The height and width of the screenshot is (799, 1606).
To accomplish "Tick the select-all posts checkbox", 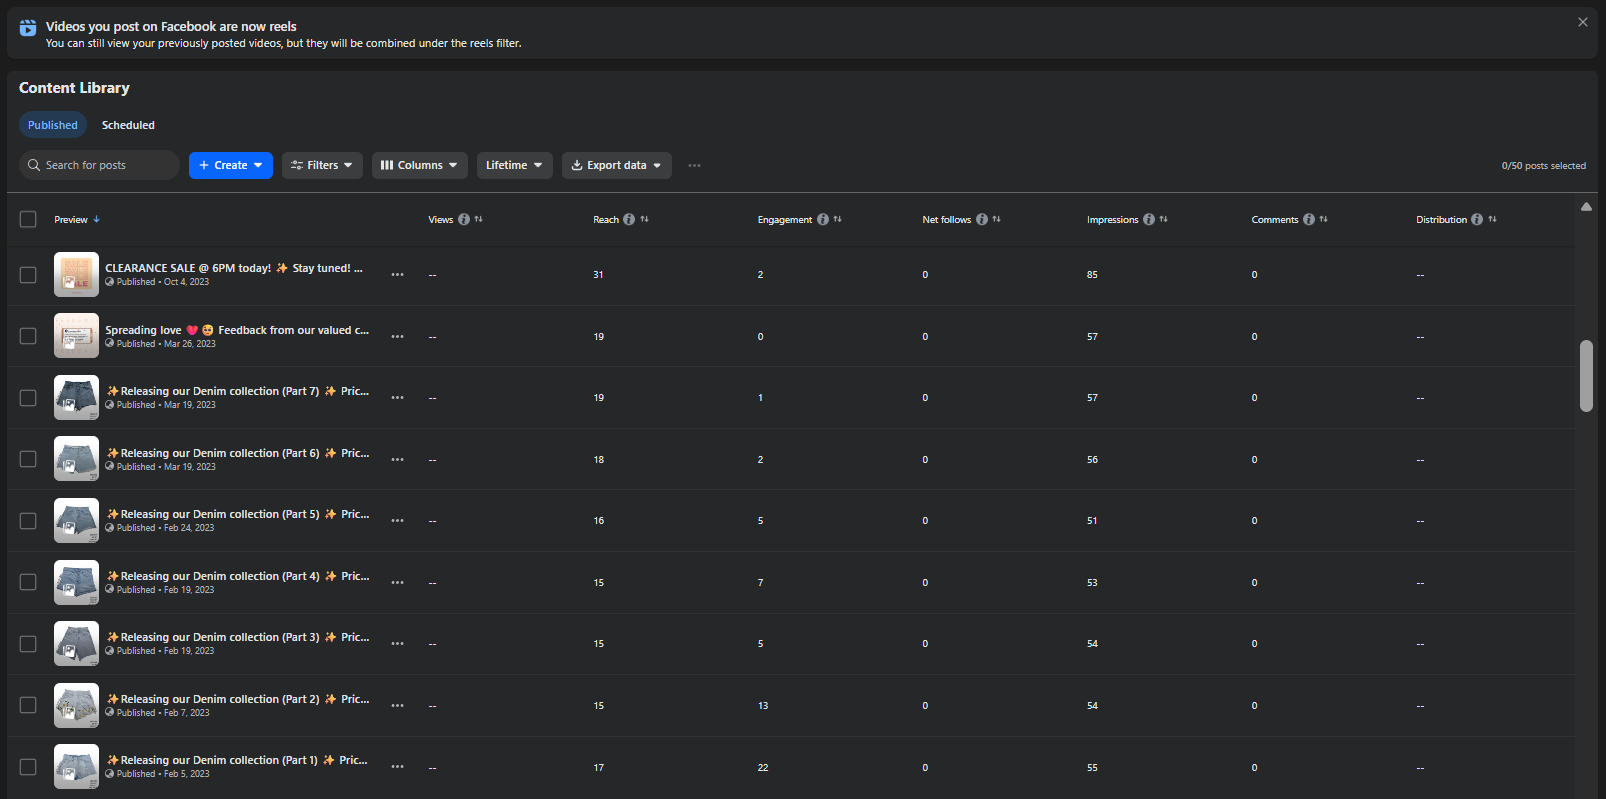I will click(28, 220).
